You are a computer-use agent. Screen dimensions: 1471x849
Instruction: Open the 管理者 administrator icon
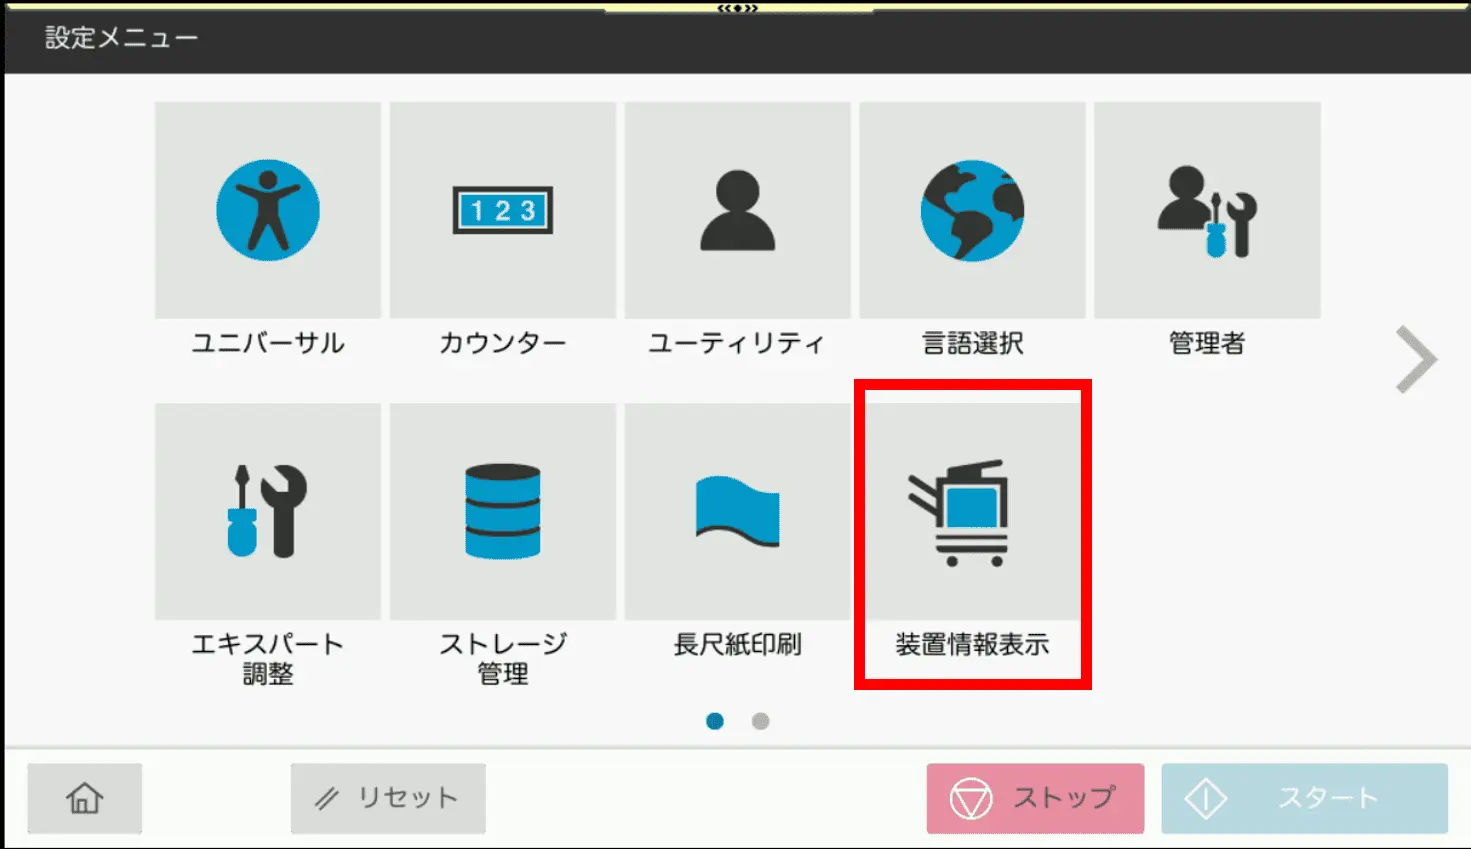coord(1206,211)
